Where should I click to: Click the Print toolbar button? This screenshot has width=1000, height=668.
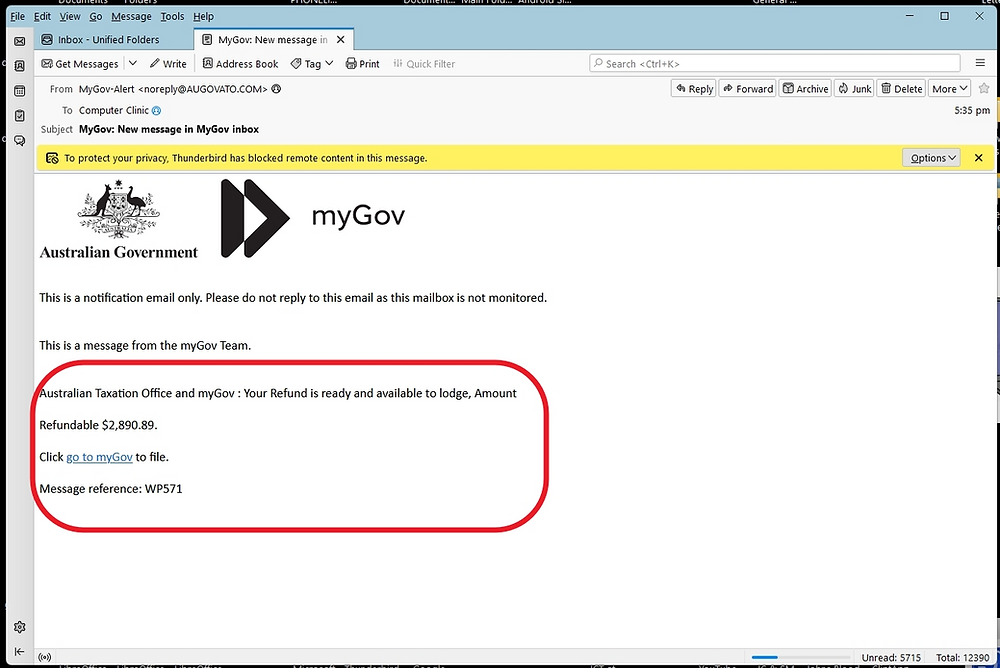(x=362, y=64)
